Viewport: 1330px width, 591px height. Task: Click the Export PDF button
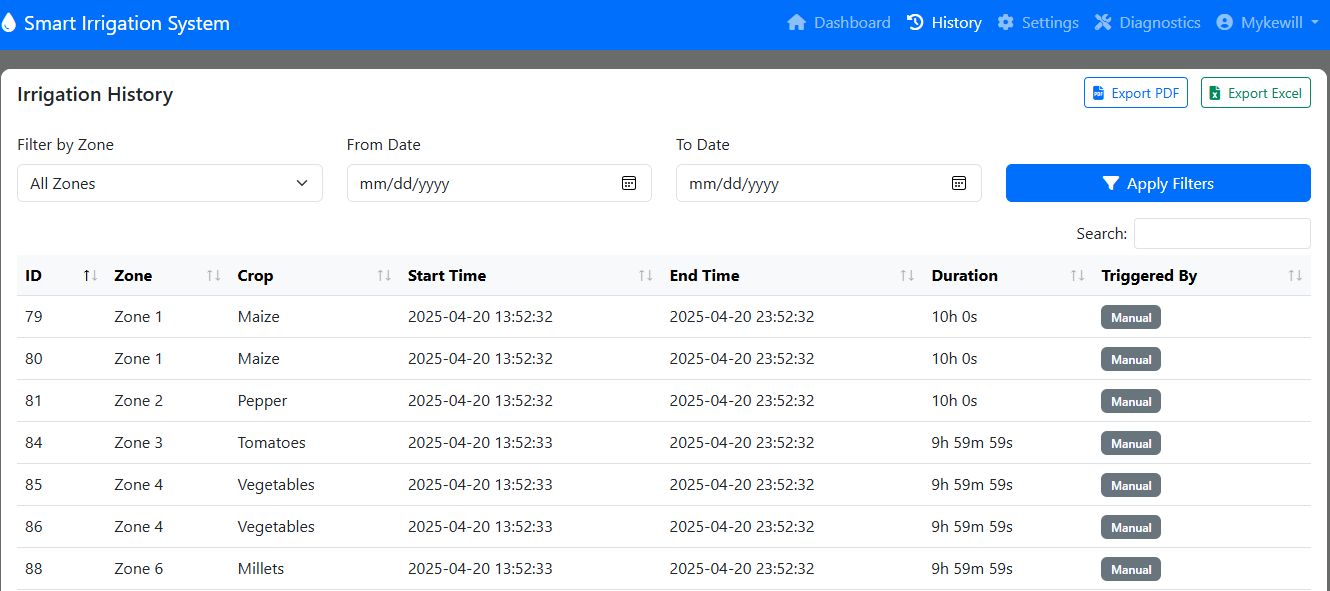[1135, 93]
